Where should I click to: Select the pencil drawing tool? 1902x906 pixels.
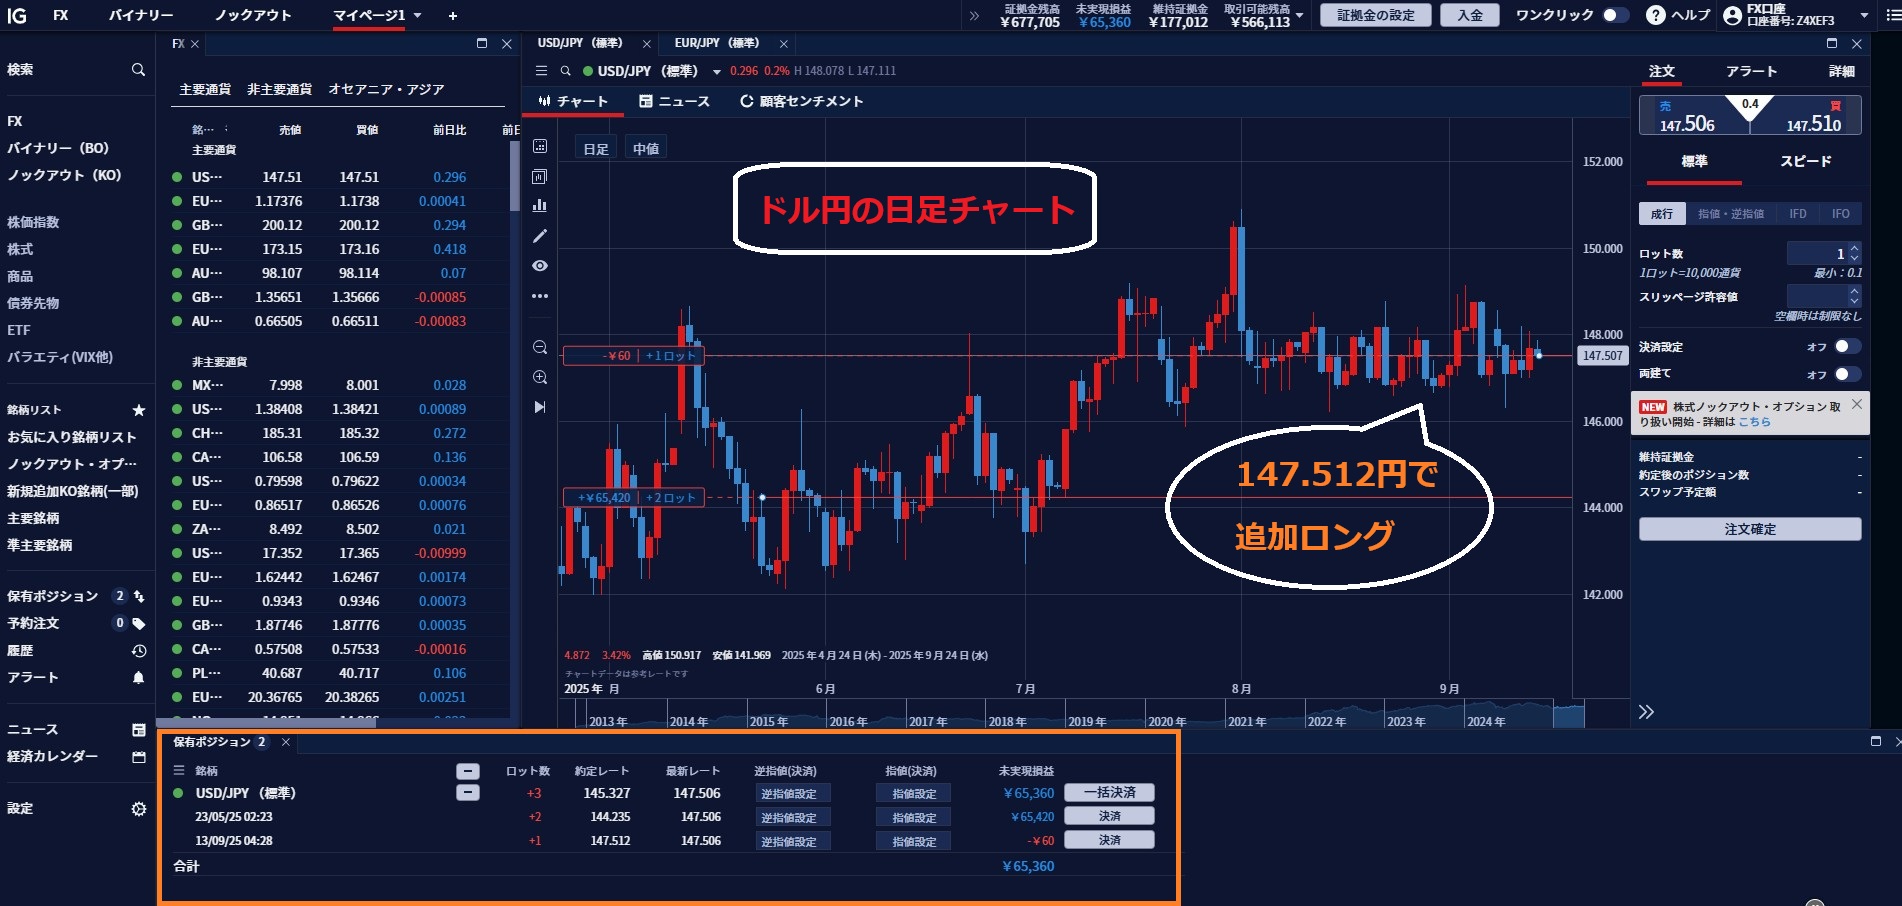click(540, 236)
